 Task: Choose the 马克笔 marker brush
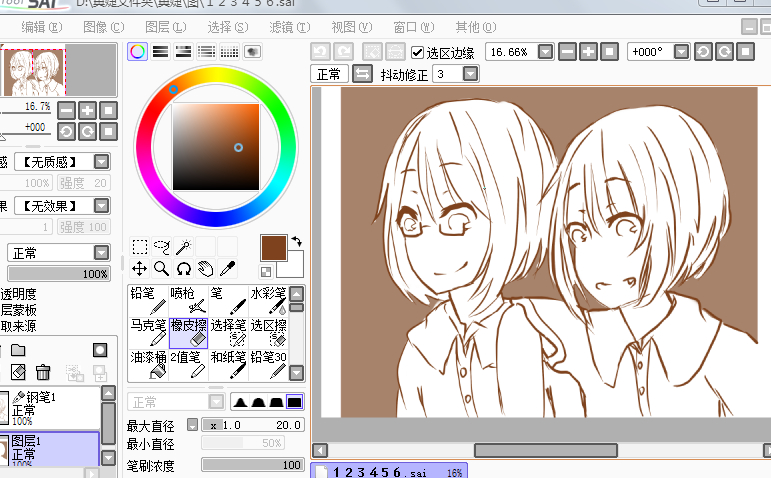click(x=148, y=332)
